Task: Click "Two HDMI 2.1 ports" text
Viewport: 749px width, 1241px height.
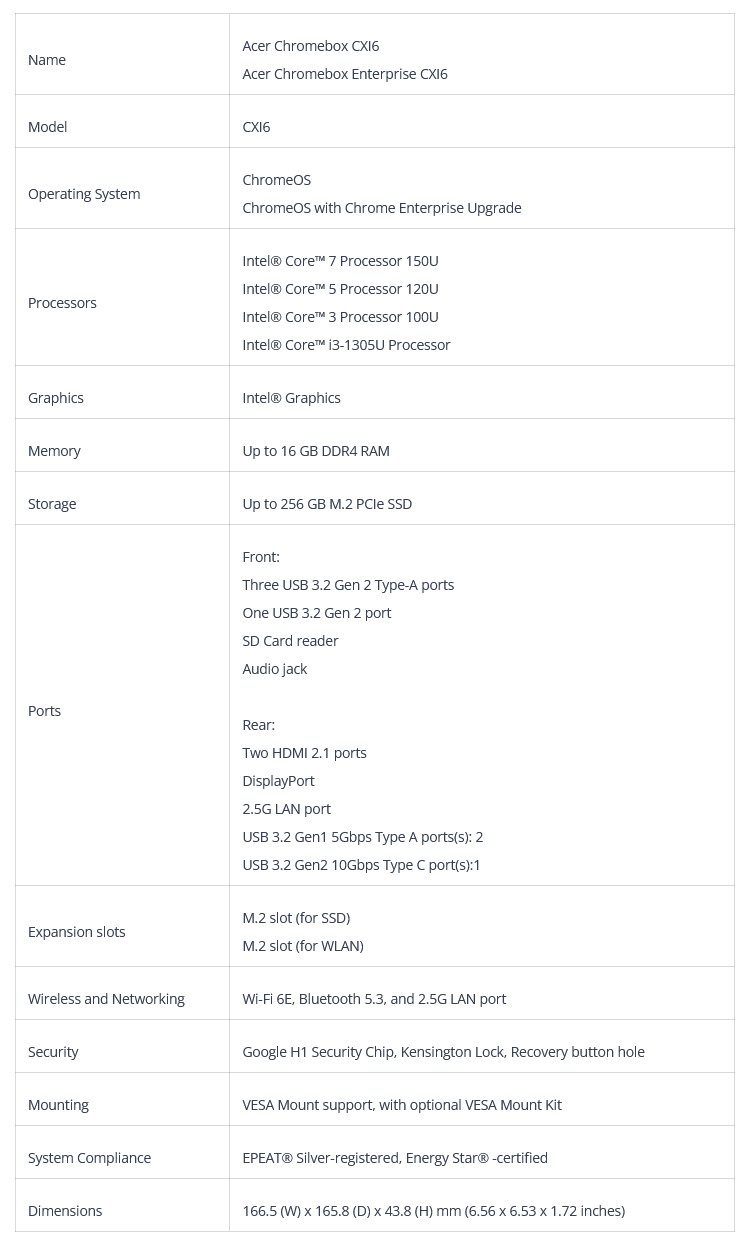Action: pyautogui.click(x=304, y=753)
